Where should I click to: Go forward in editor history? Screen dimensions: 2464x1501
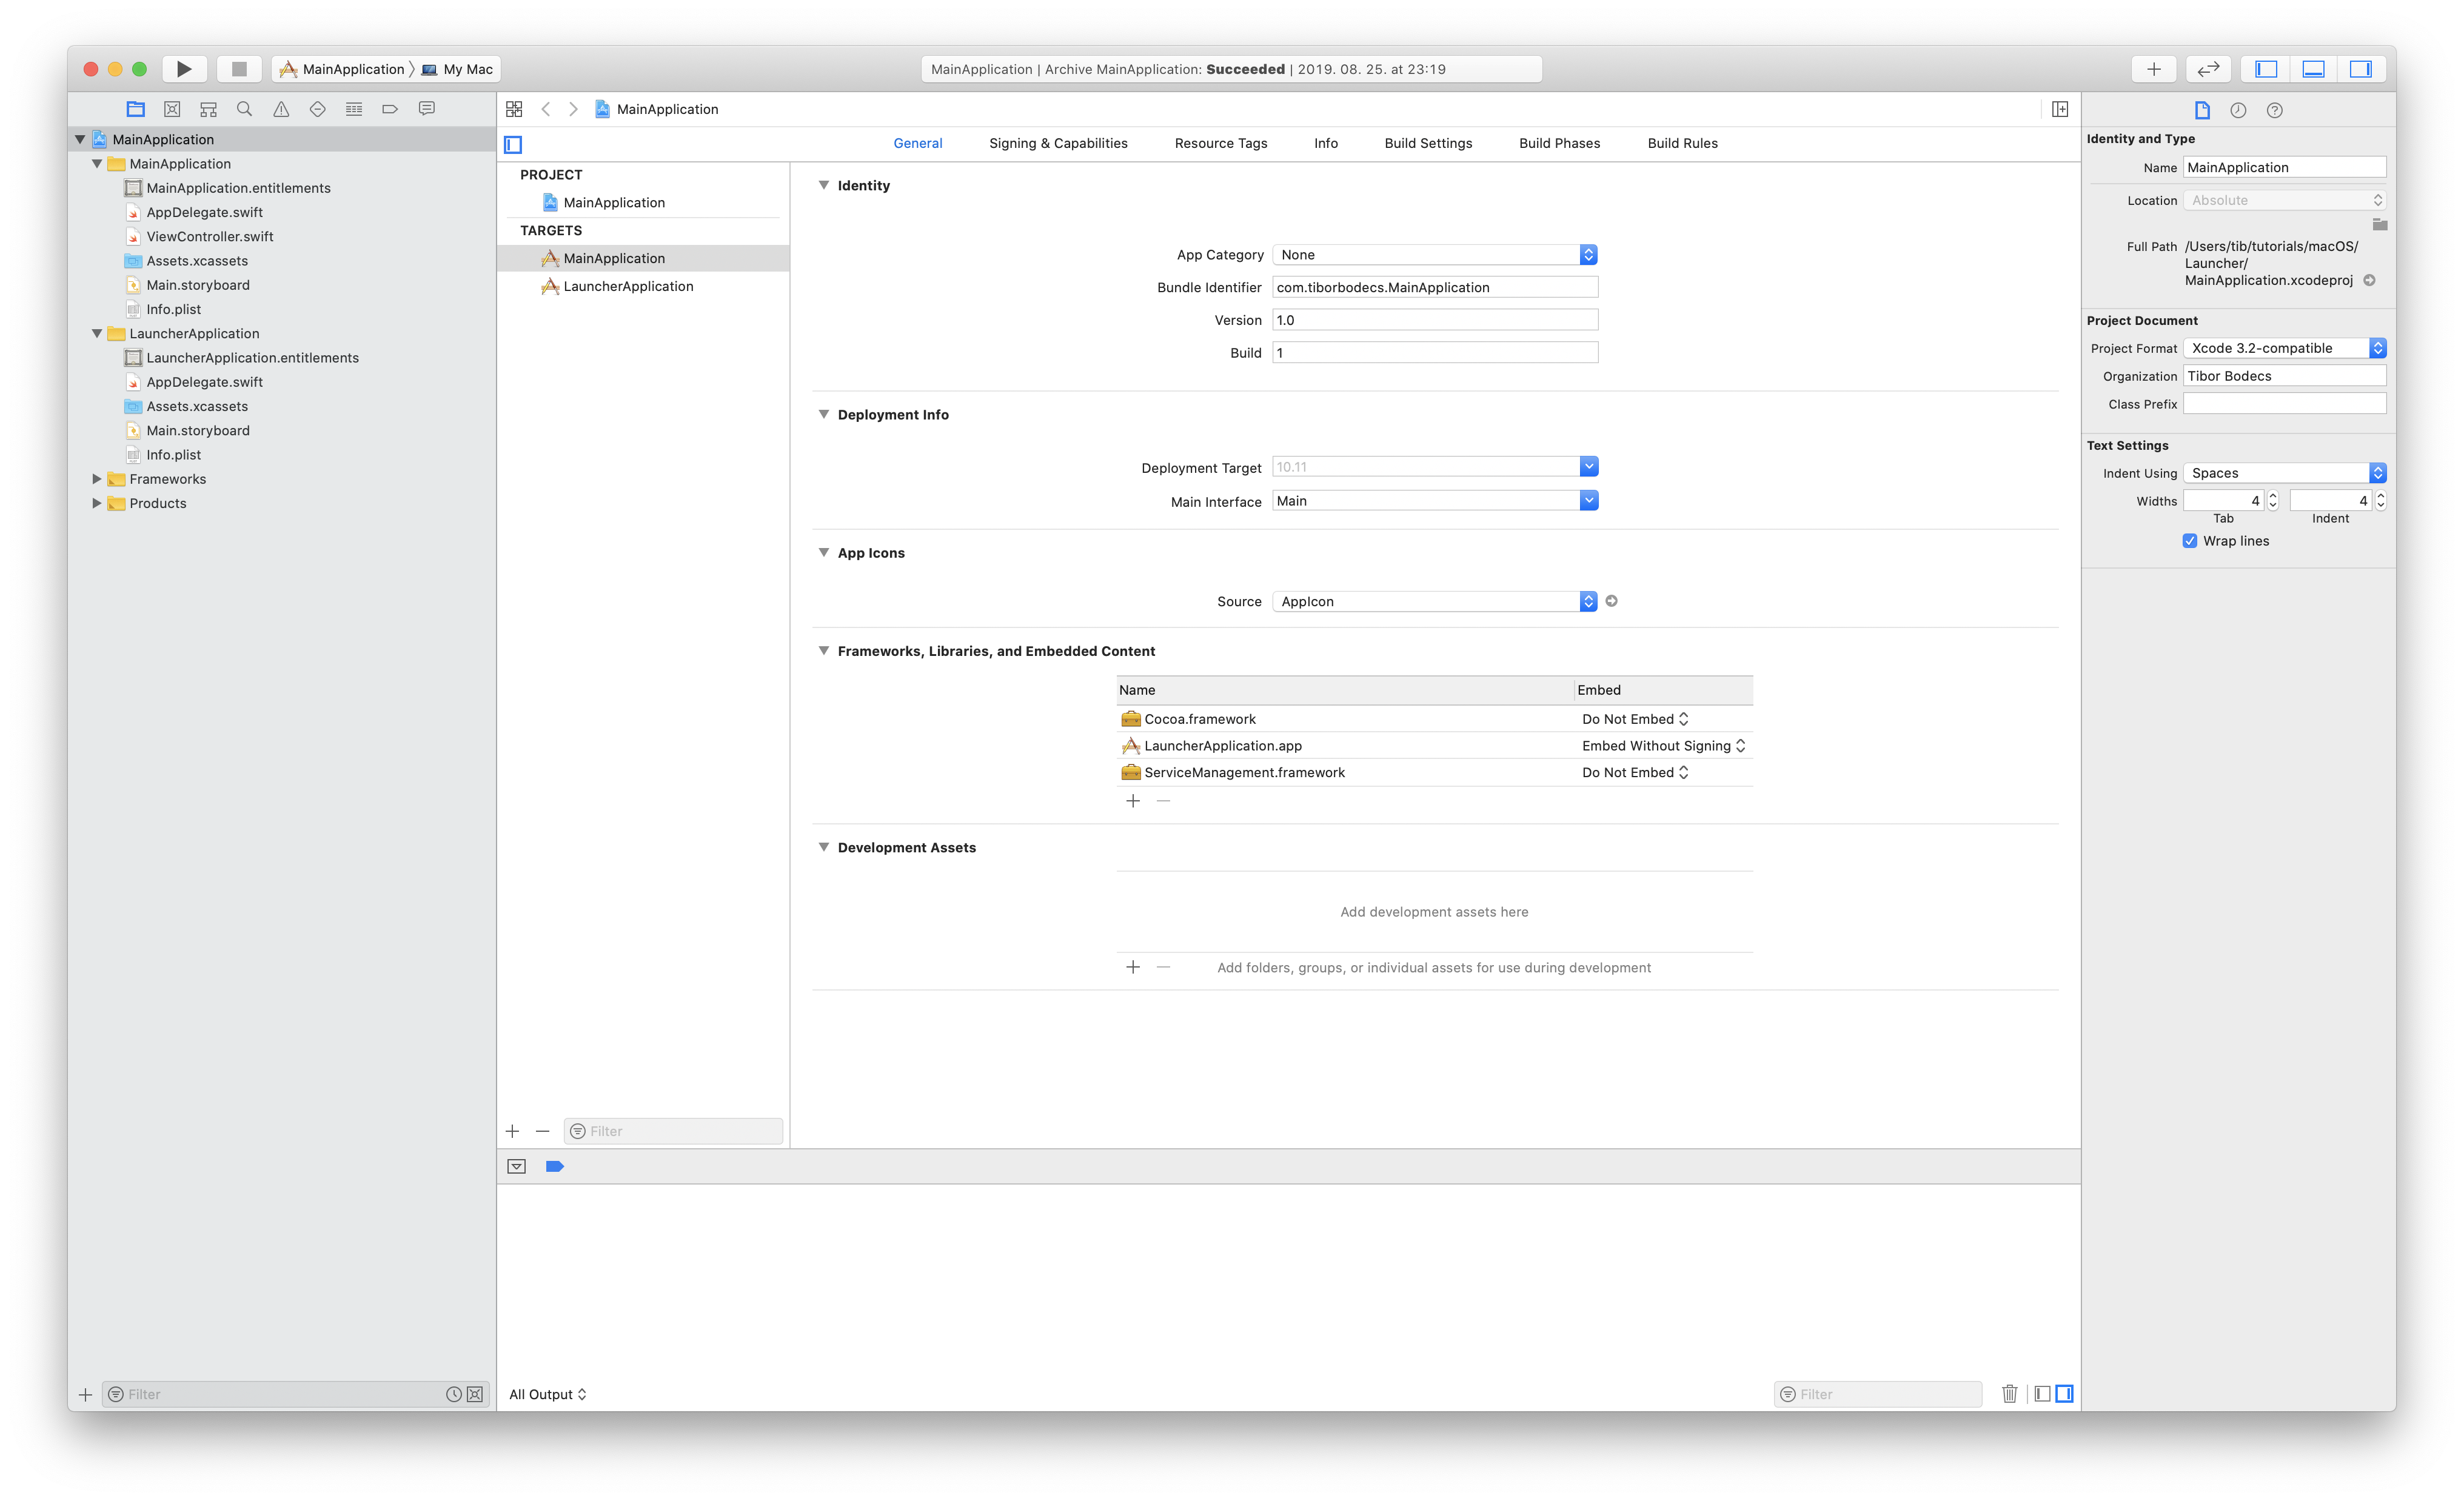tap(573, 109)
